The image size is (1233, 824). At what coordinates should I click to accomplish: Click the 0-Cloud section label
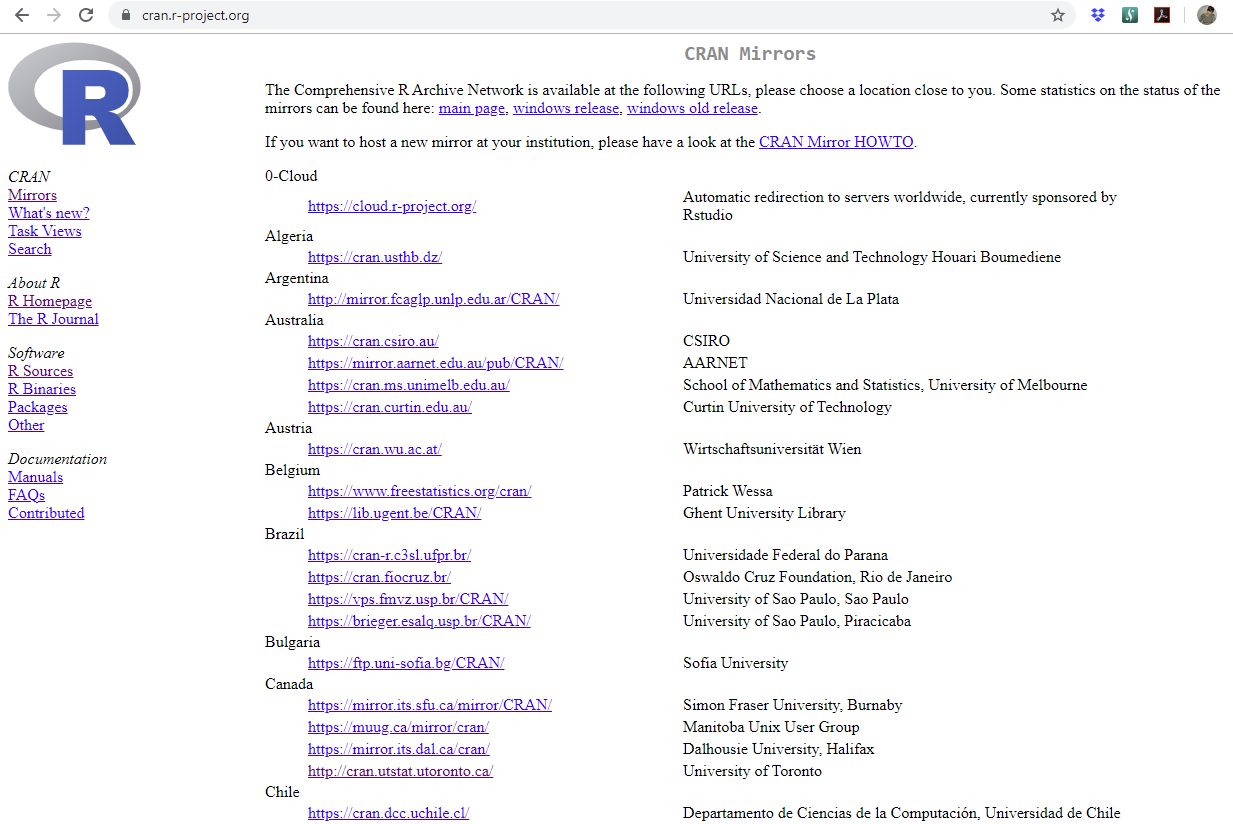pyautogui.click(x=291, y=176)
